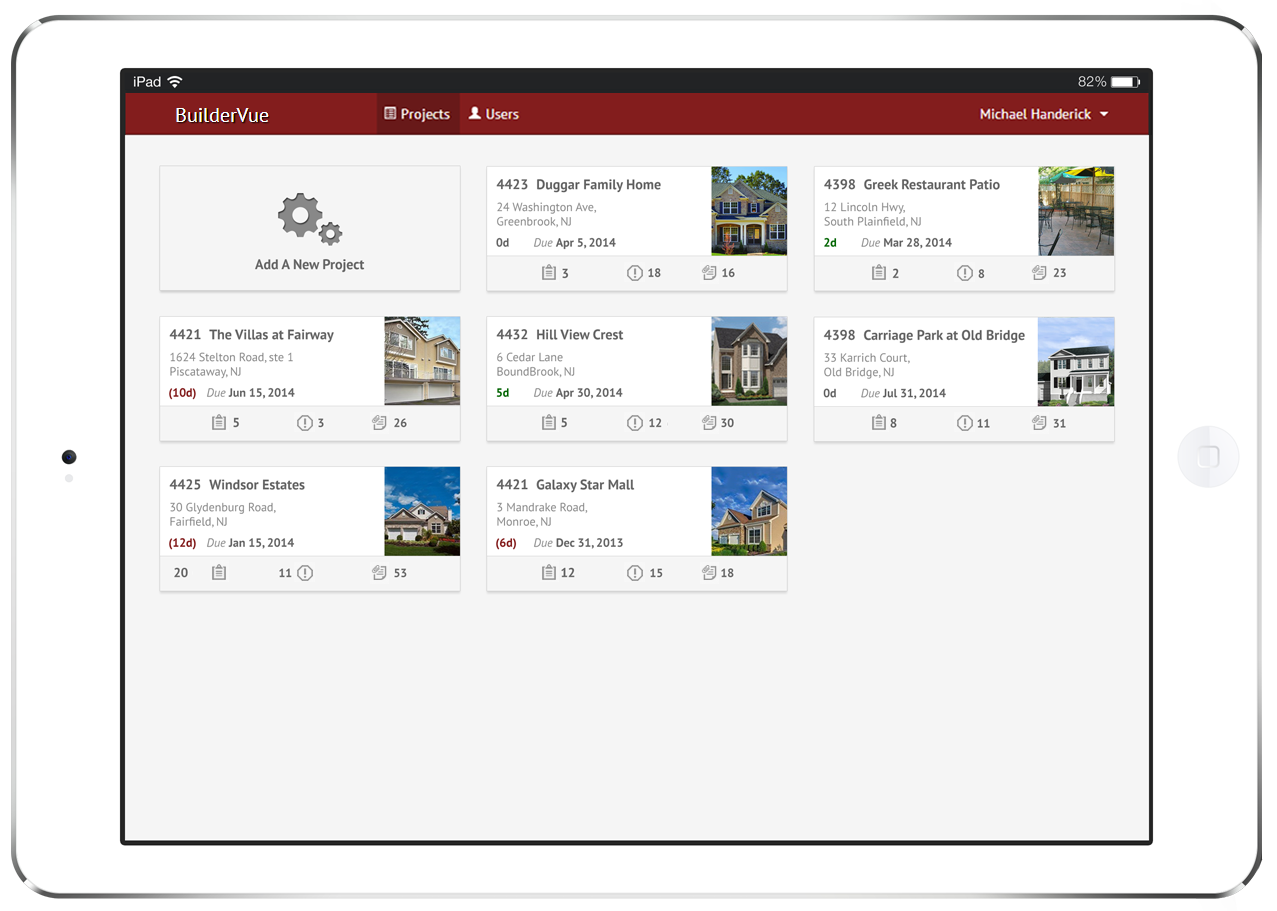This screenshot has height=911, width=1277.
Task: Click due date Jul 31, 2014
Action: pyautogui.click(x=914, y=392)
